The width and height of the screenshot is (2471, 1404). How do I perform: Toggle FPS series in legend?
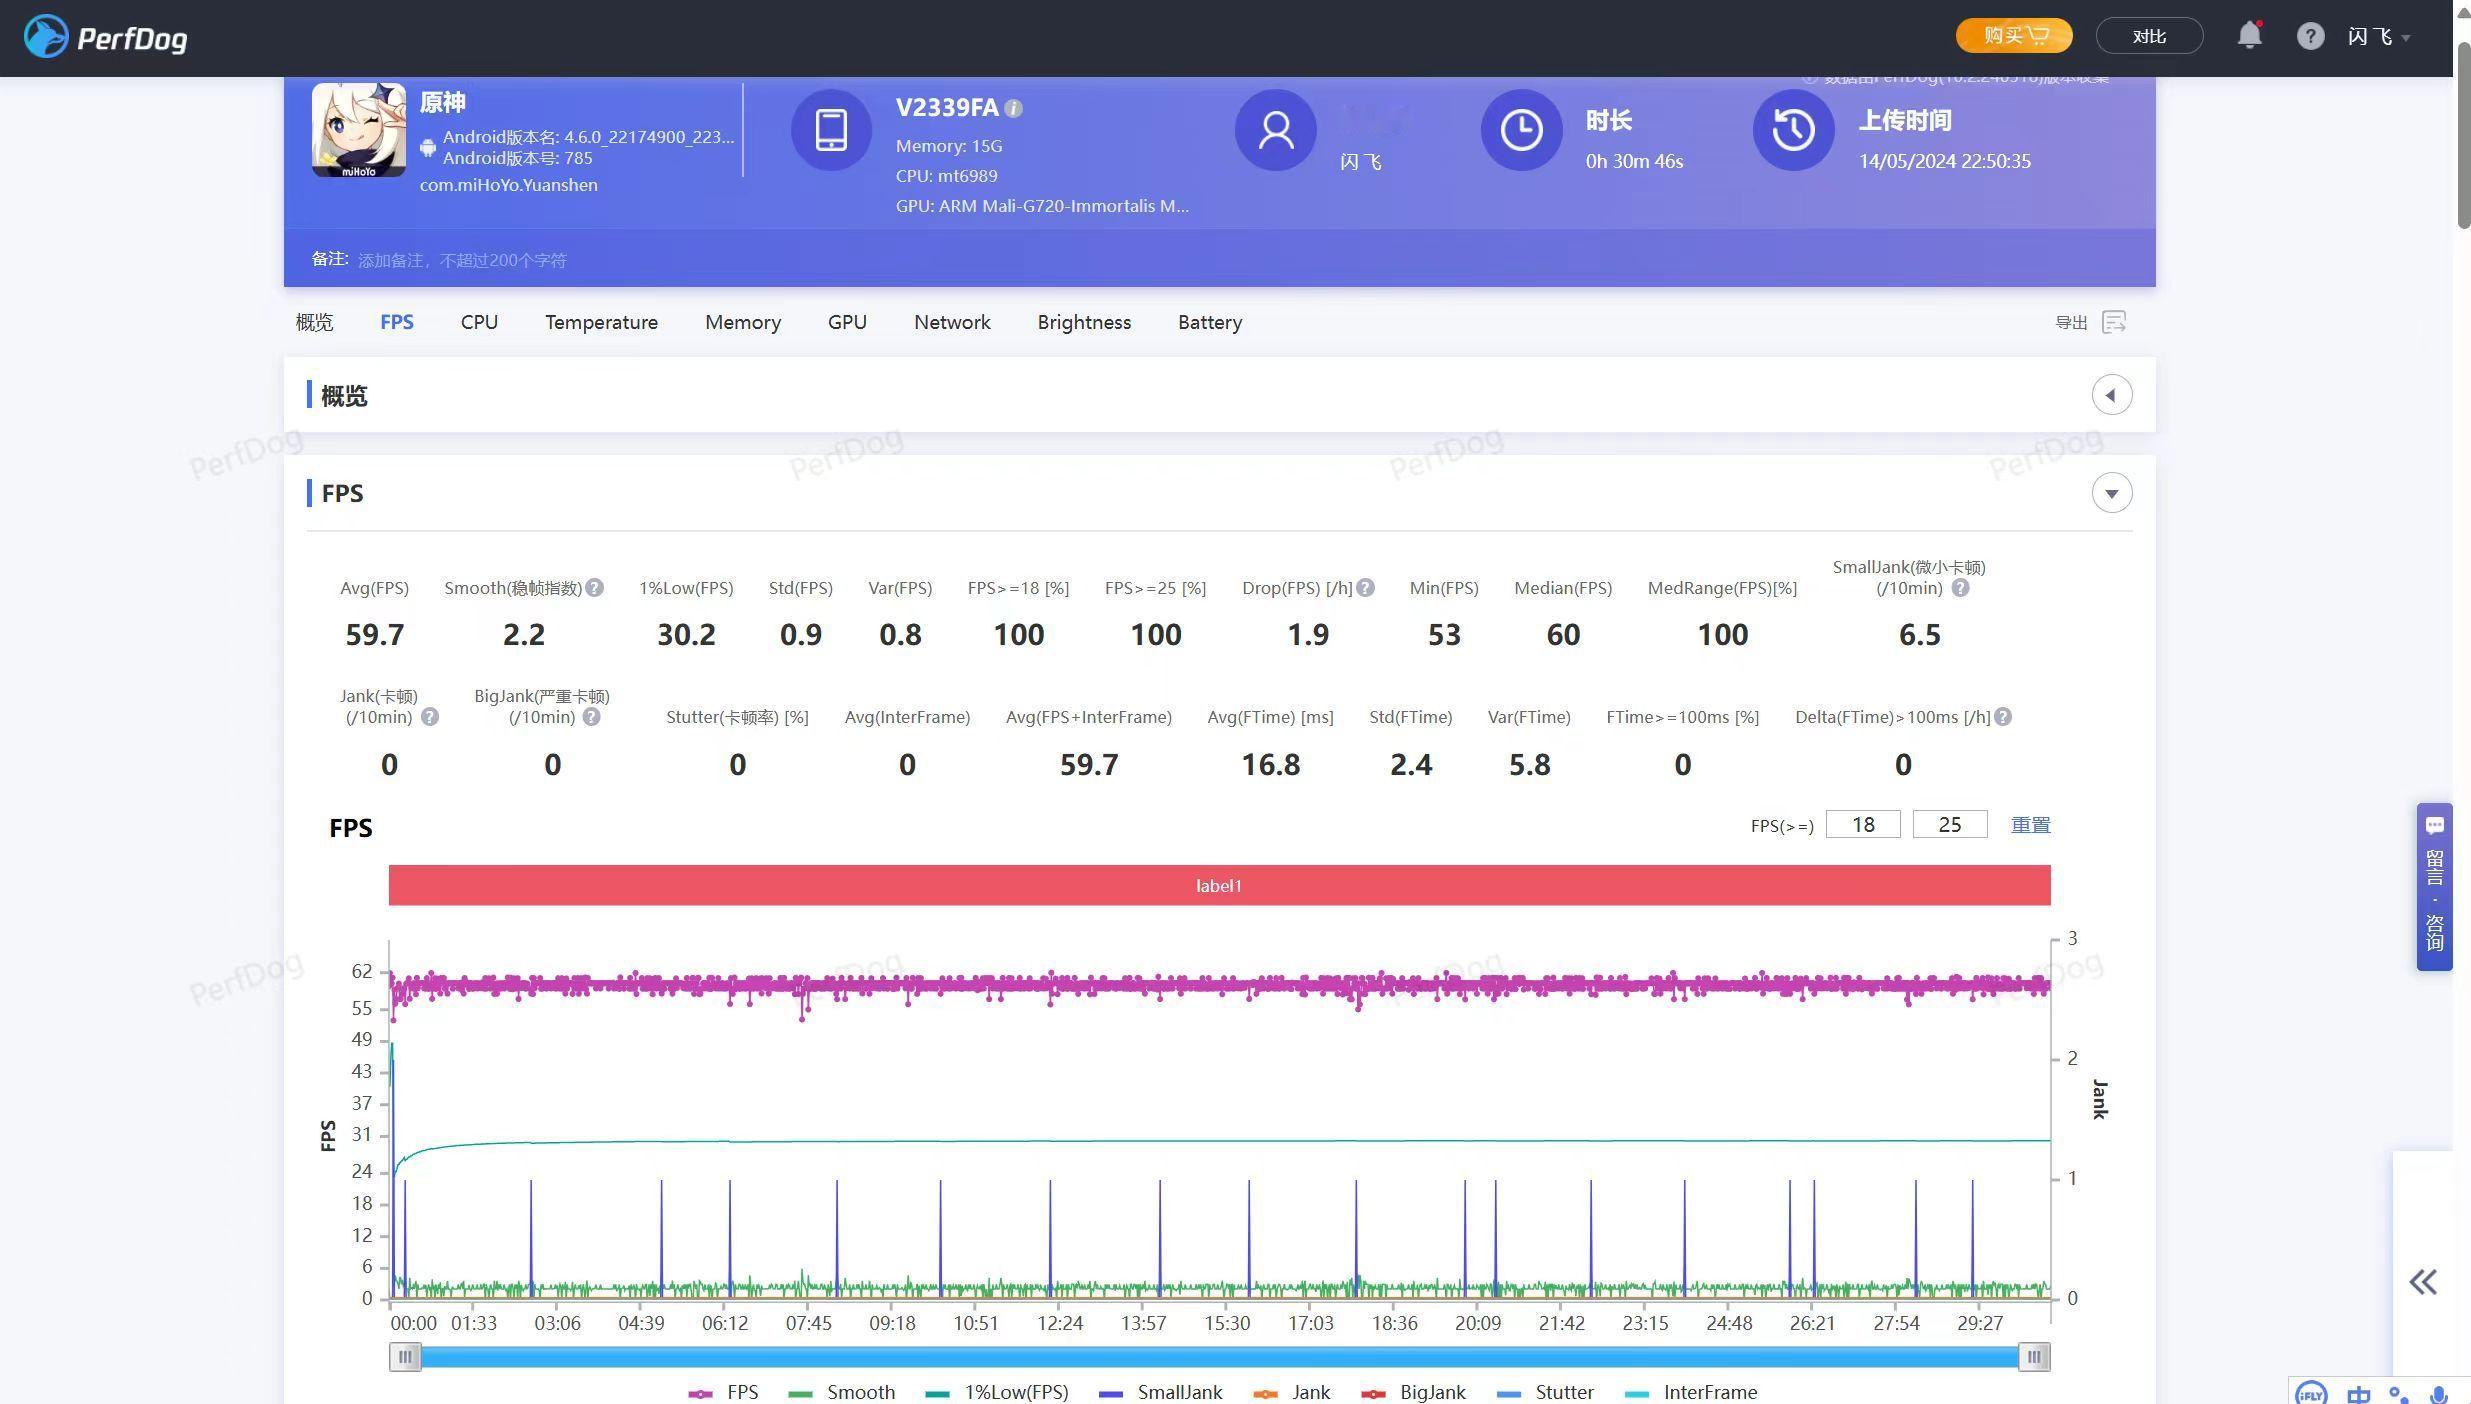coord(724,1392)
